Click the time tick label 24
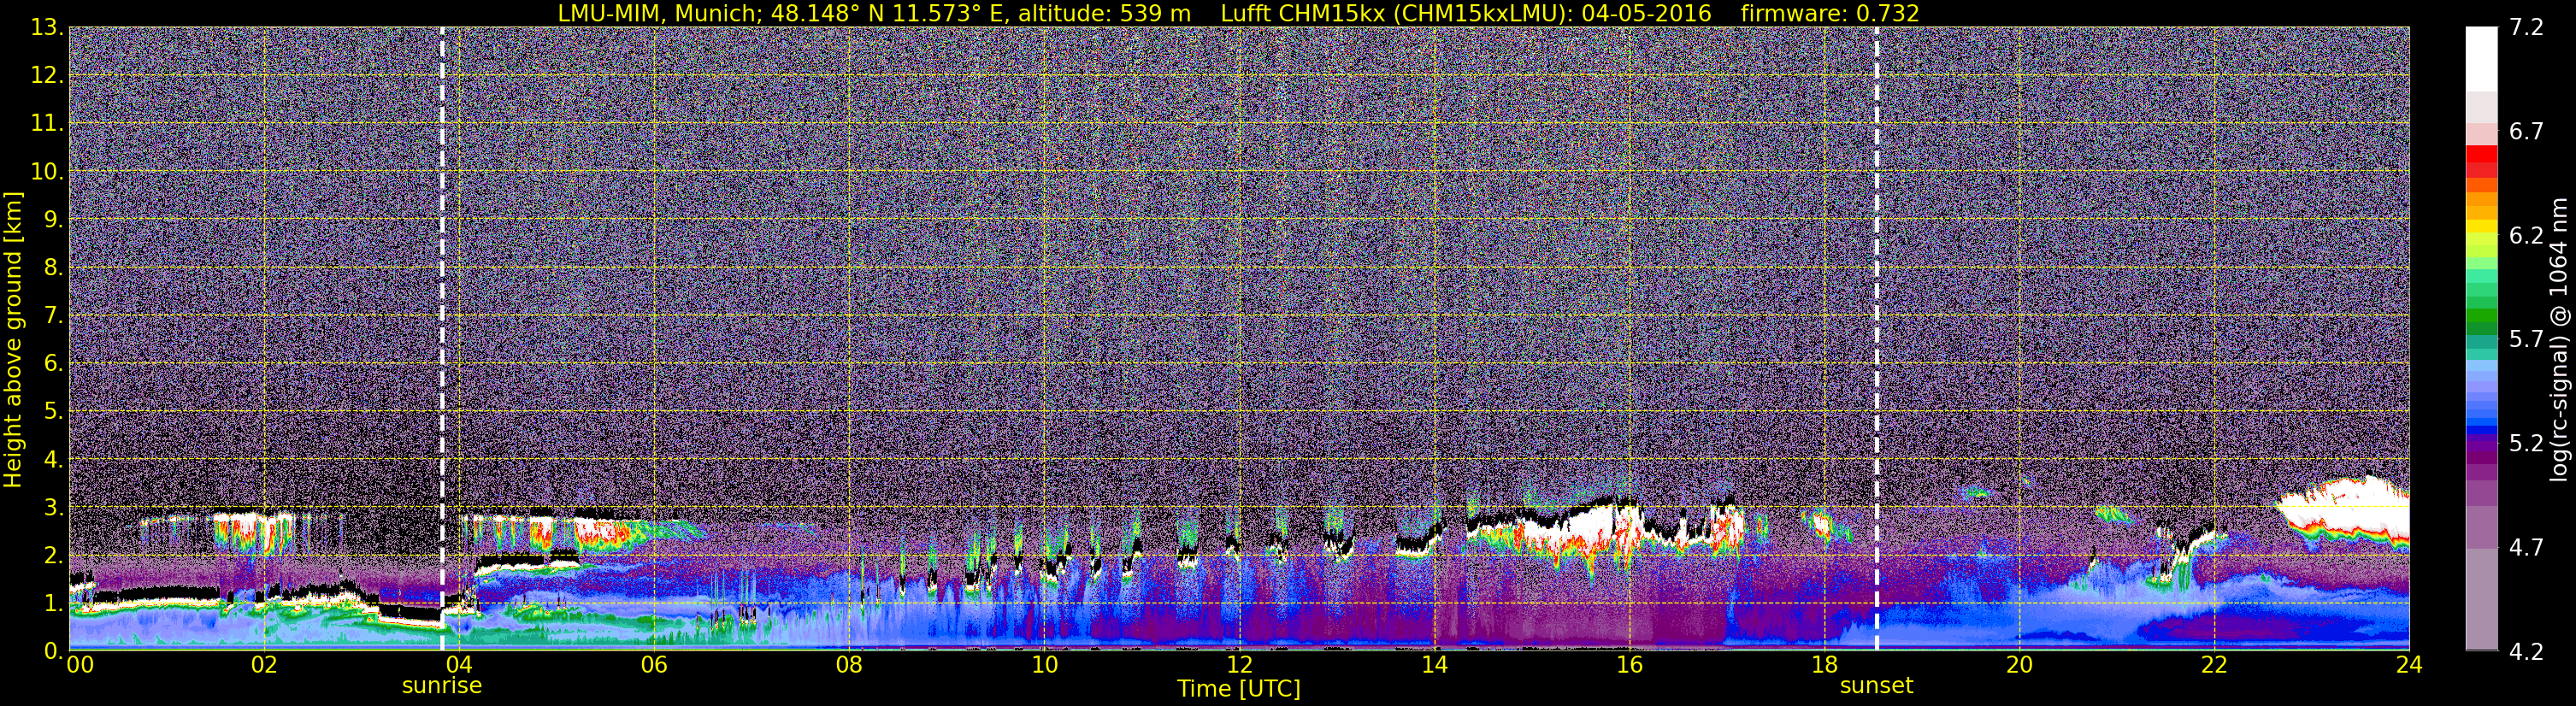The width and height of the screenshot is (2576, 706). [x=2409, y=665]
